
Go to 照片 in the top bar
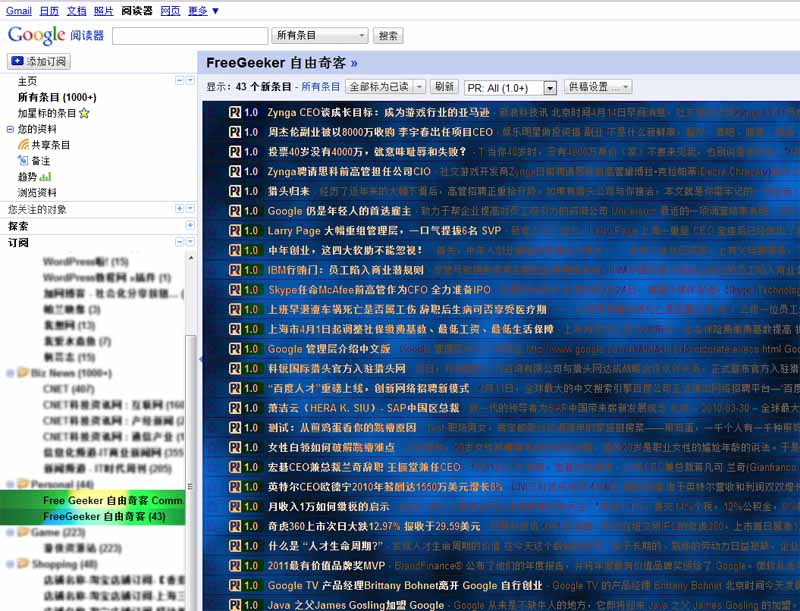pyautogui.click(x=104, y=11)
